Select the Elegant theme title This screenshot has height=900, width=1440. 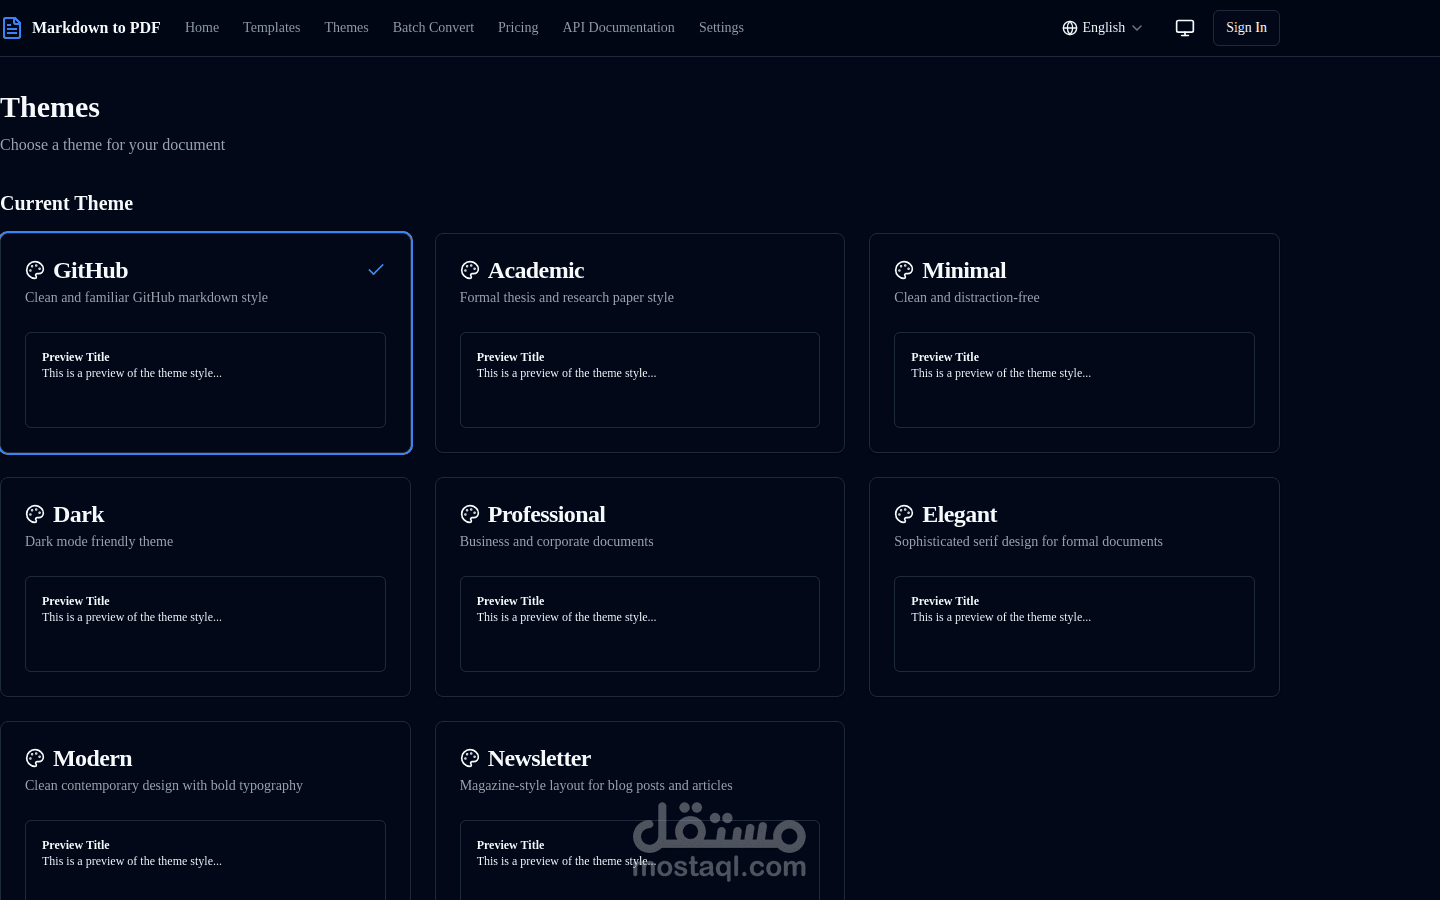960,514
